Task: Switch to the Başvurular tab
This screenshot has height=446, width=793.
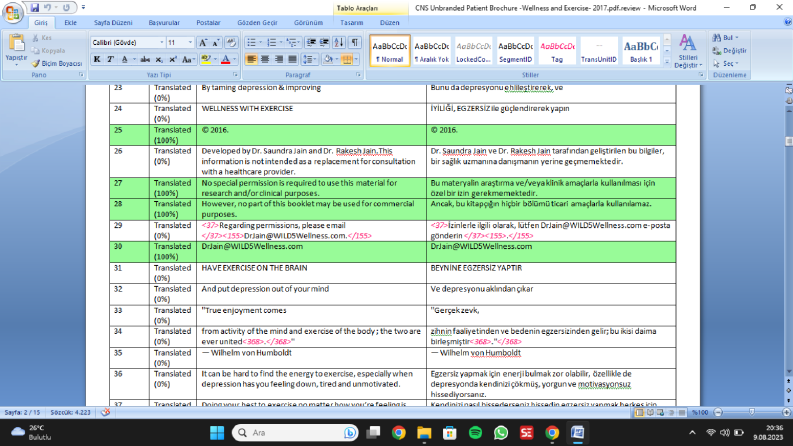Action: 164,23
